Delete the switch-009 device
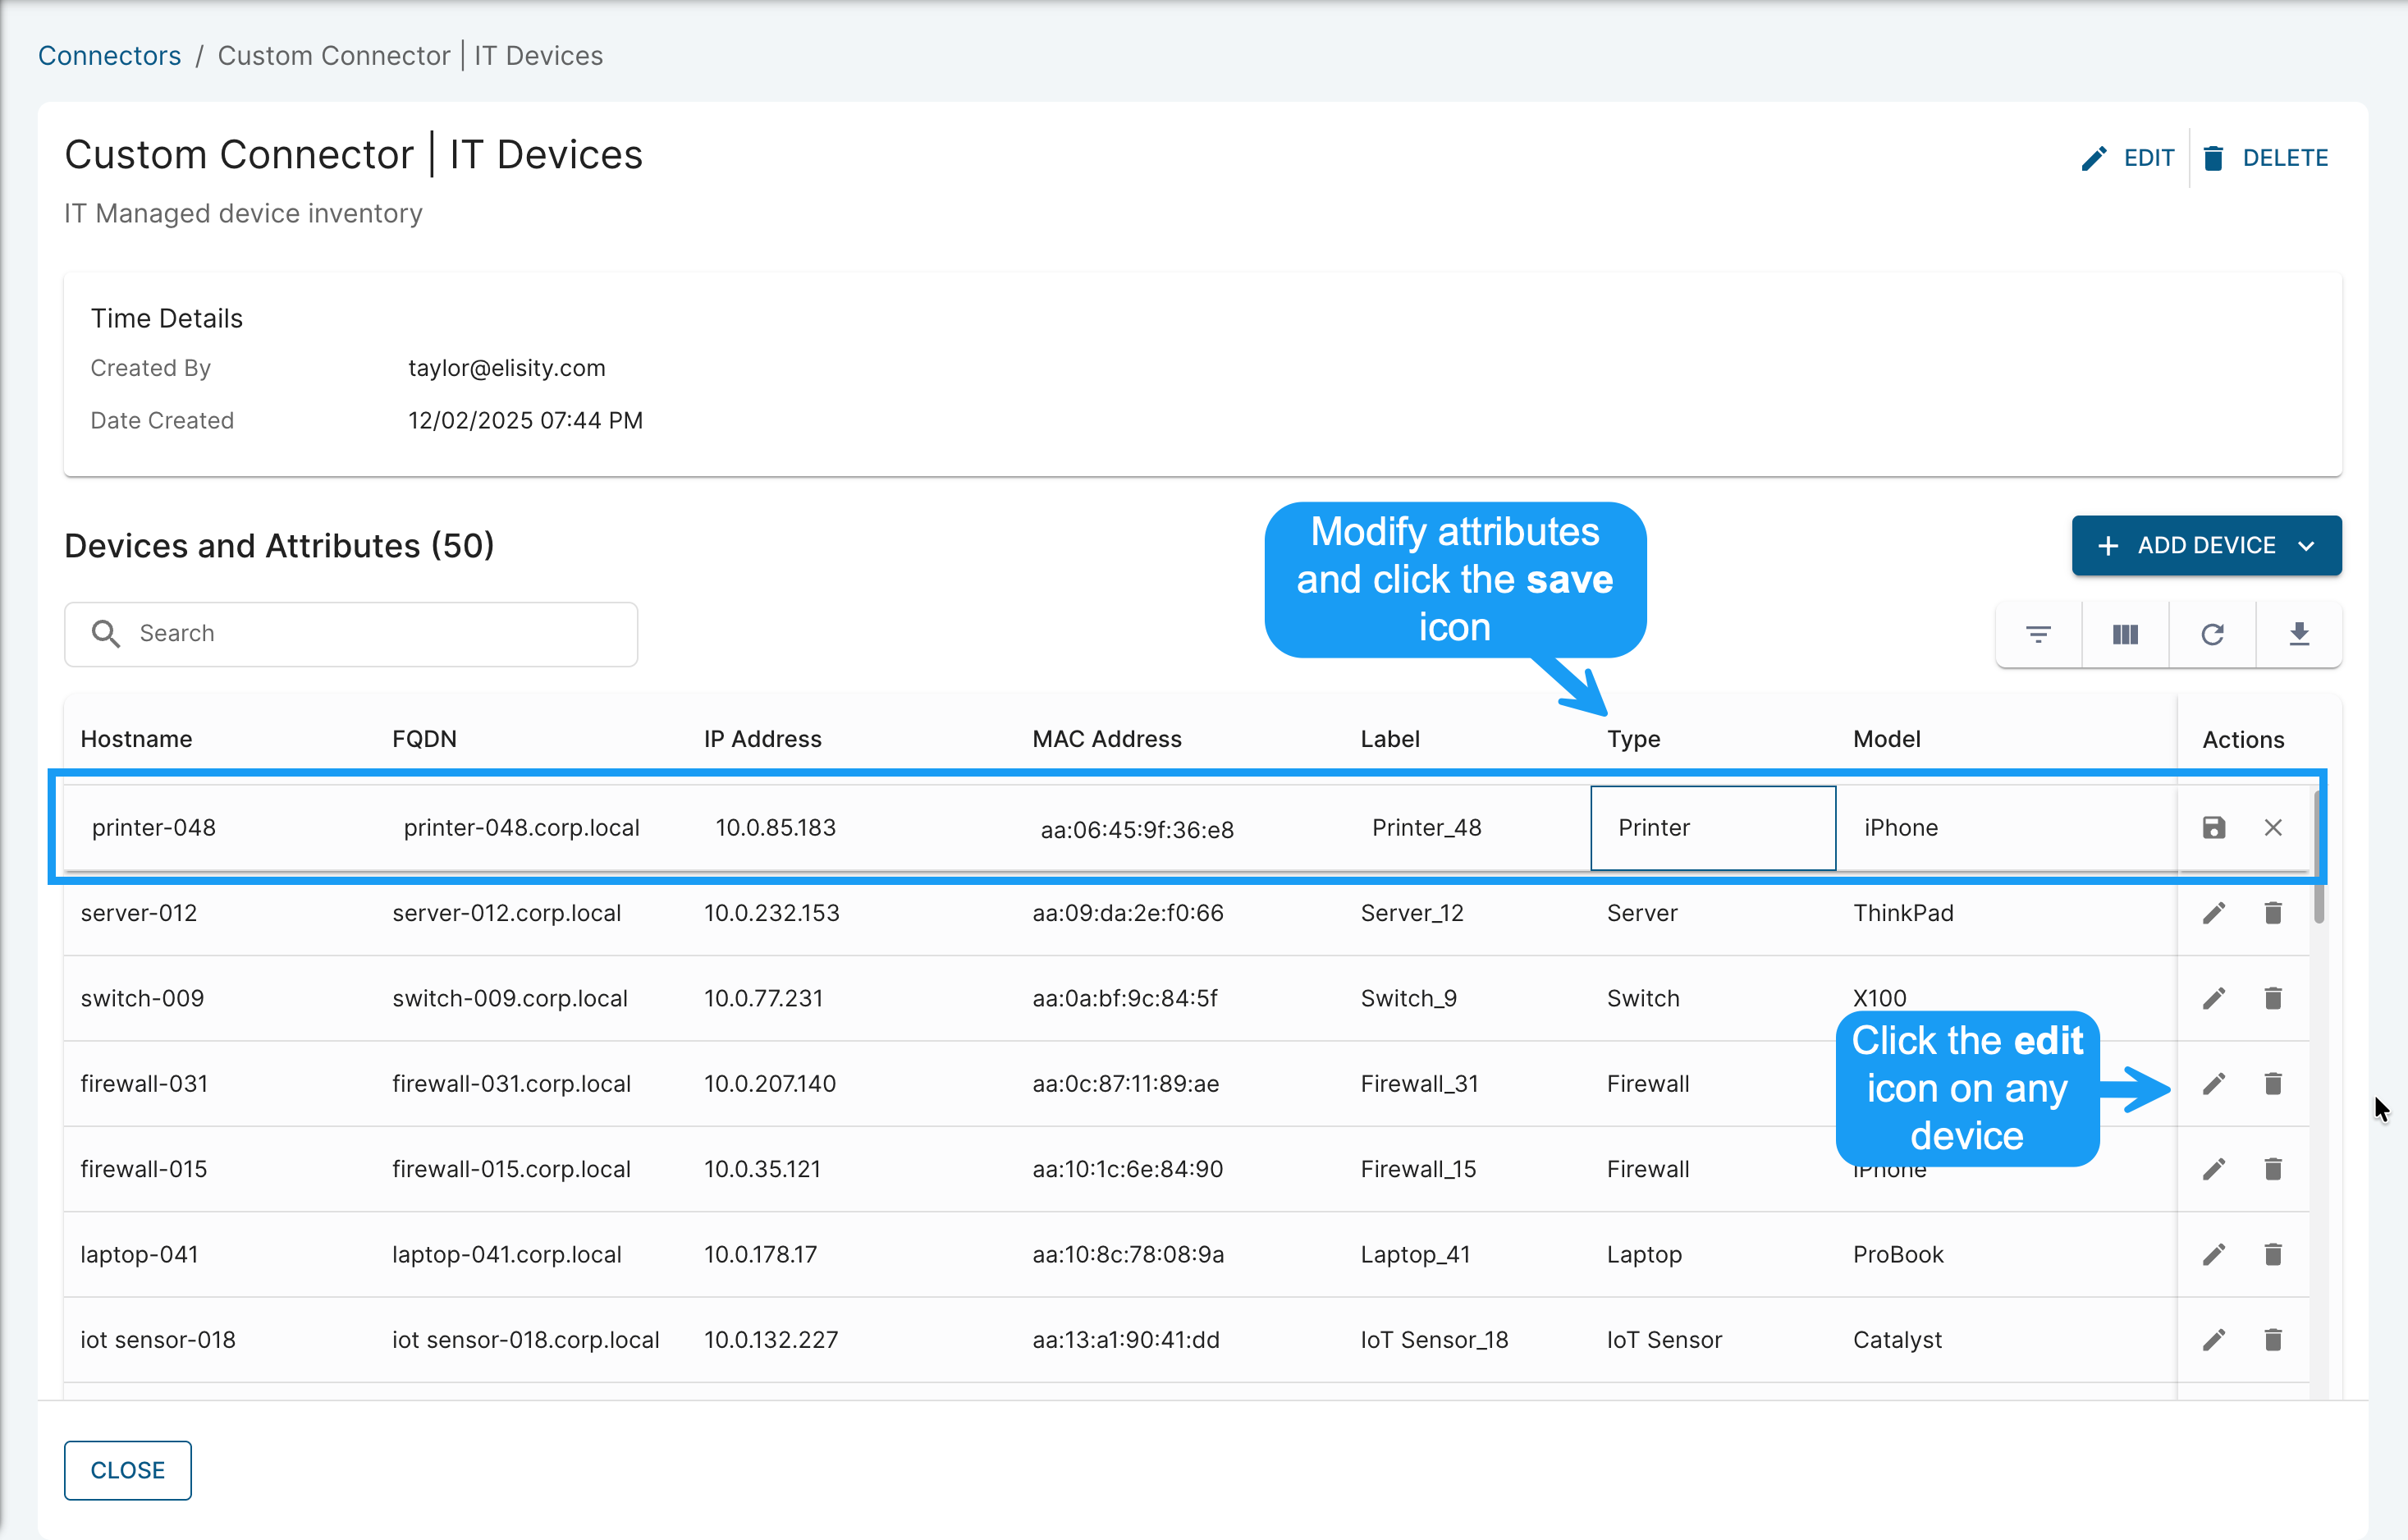This screenshot has height=1540, width=2408. click(x=2272, y=998)
